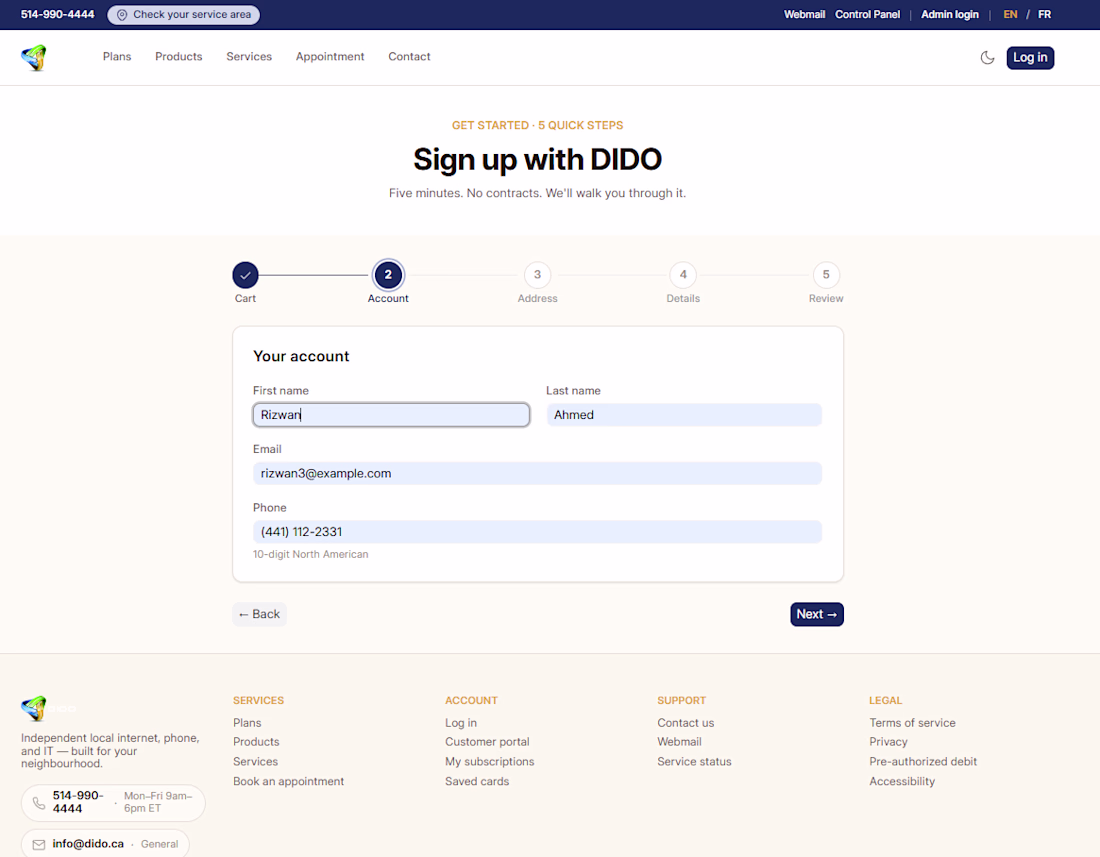
Task: Switch language to EN
Action: coord(1010,15)
